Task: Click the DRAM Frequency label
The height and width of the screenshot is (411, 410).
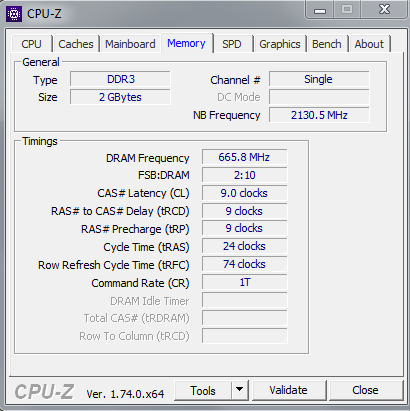Action: (x=148, y=158)
